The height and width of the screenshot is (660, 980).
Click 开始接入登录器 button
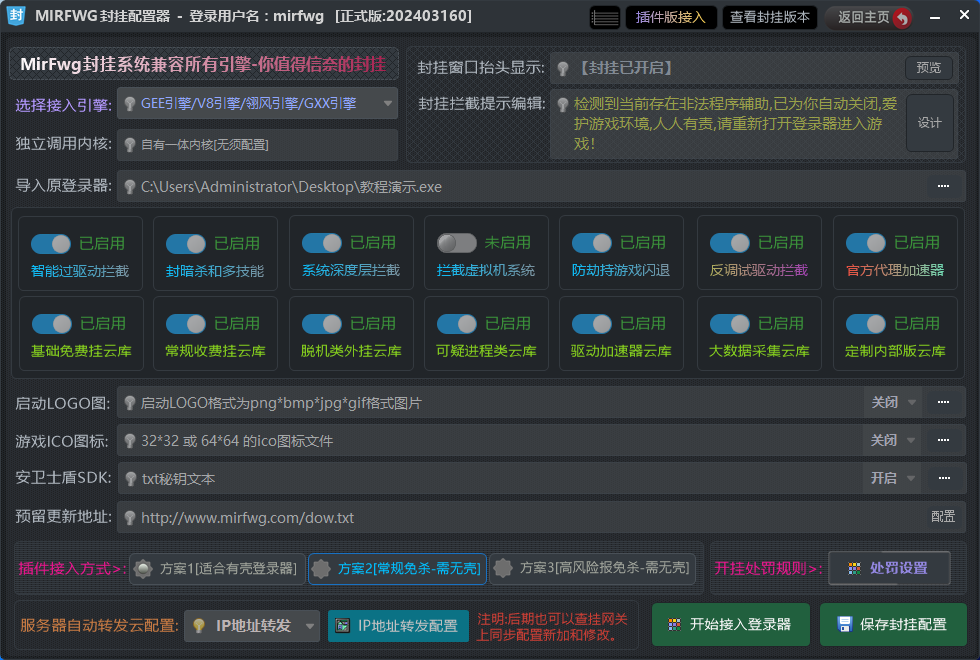[731, 624]
